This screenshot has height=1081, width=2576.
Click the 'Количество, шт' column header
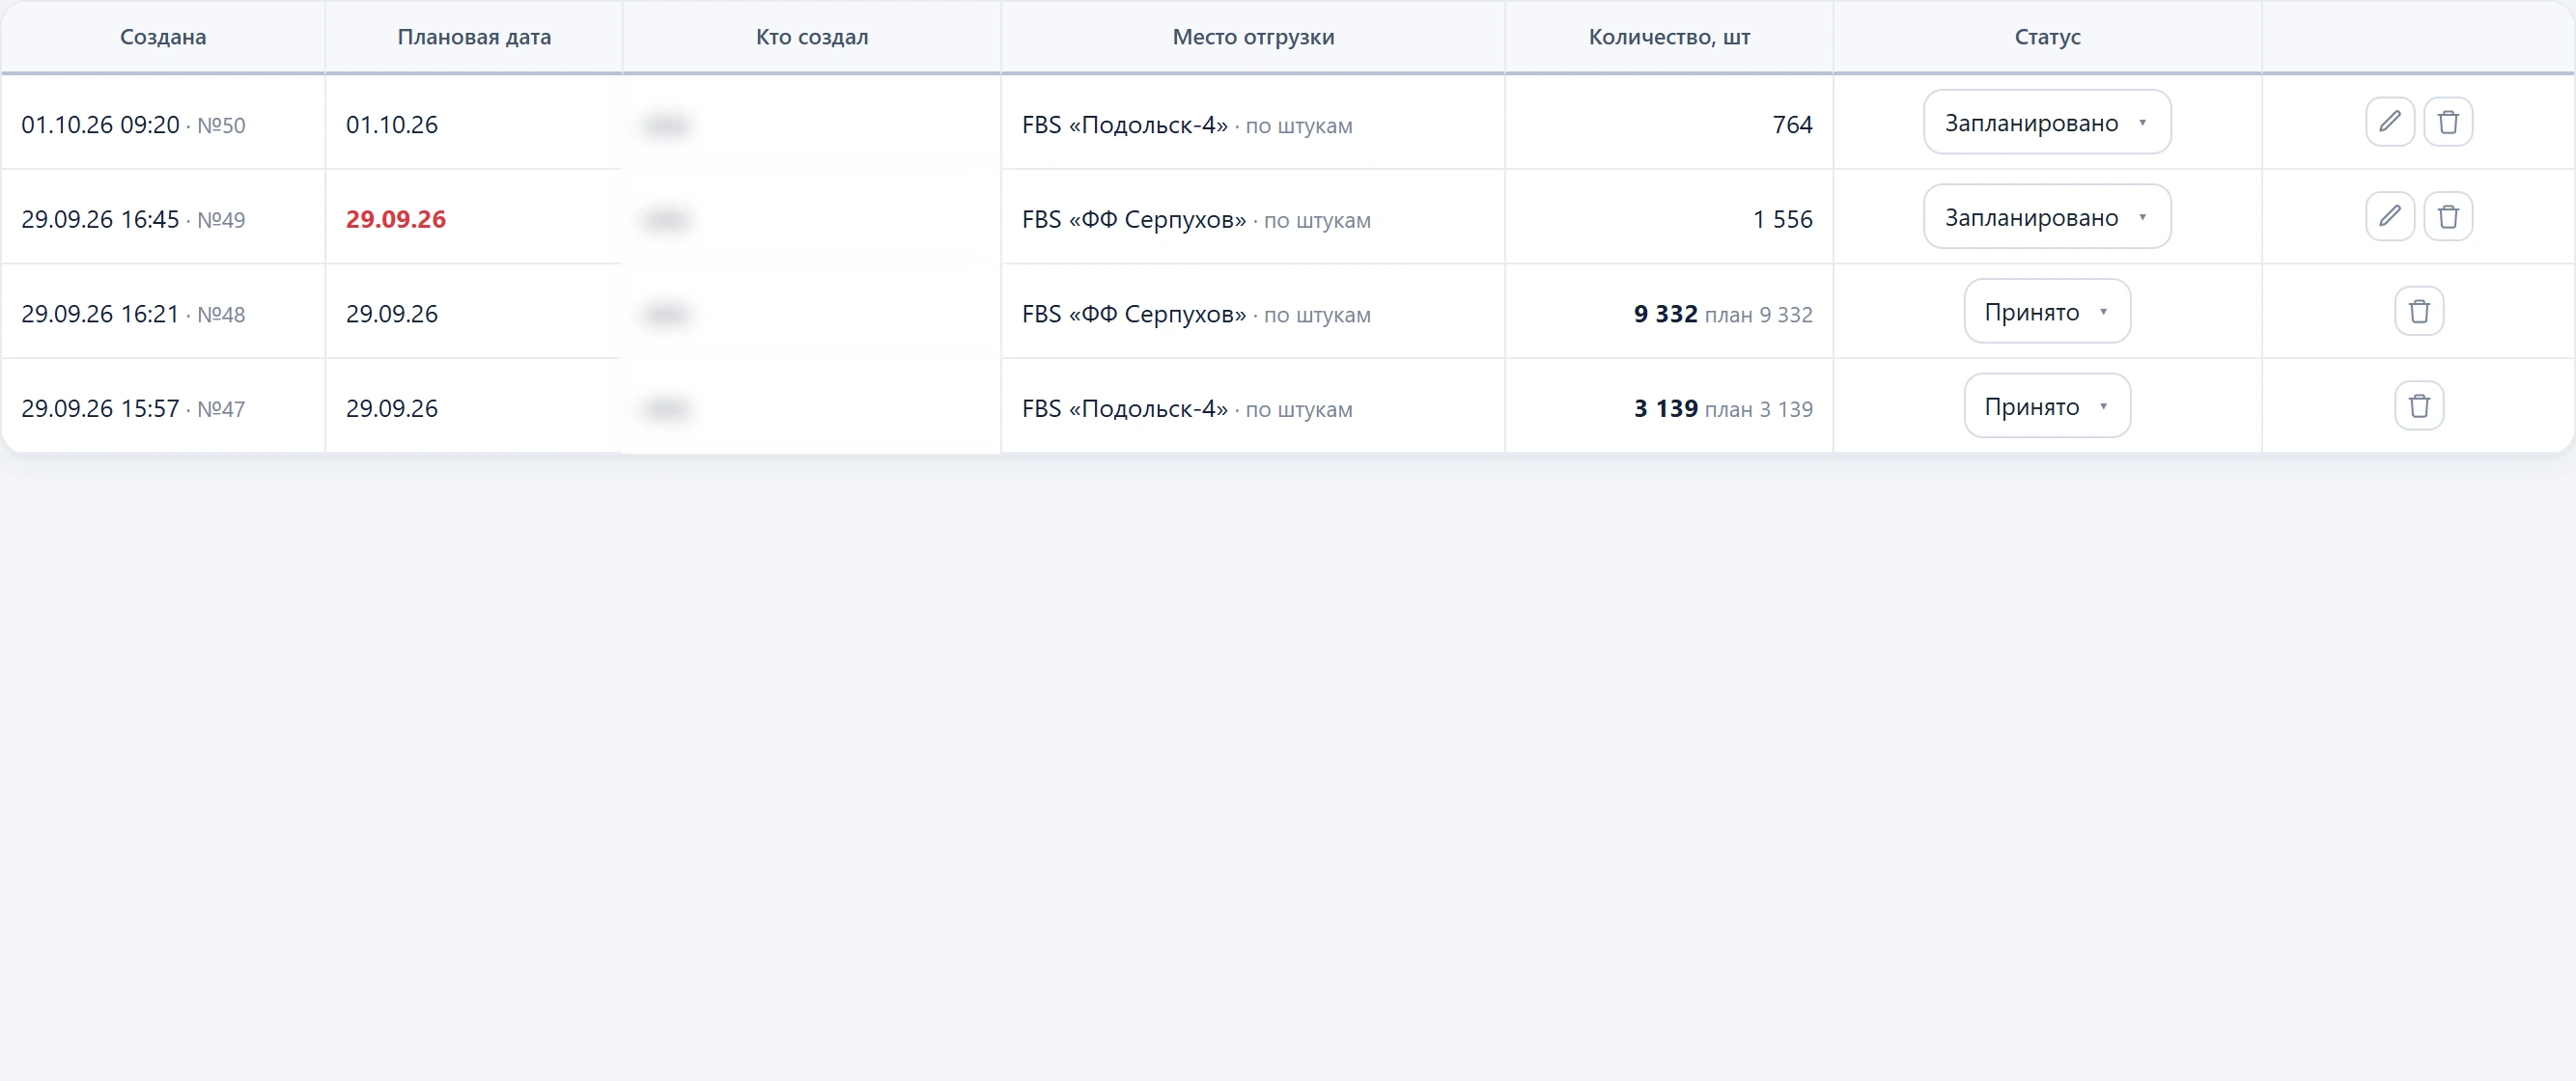[x=1669, y=37]
